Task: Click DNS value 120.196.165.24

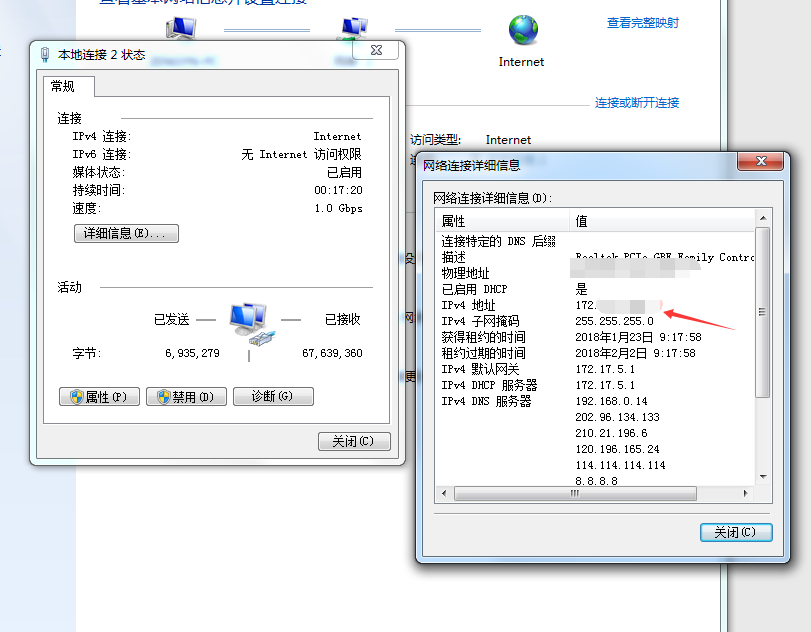Action: pyautogui.click(x=617, y=449)
